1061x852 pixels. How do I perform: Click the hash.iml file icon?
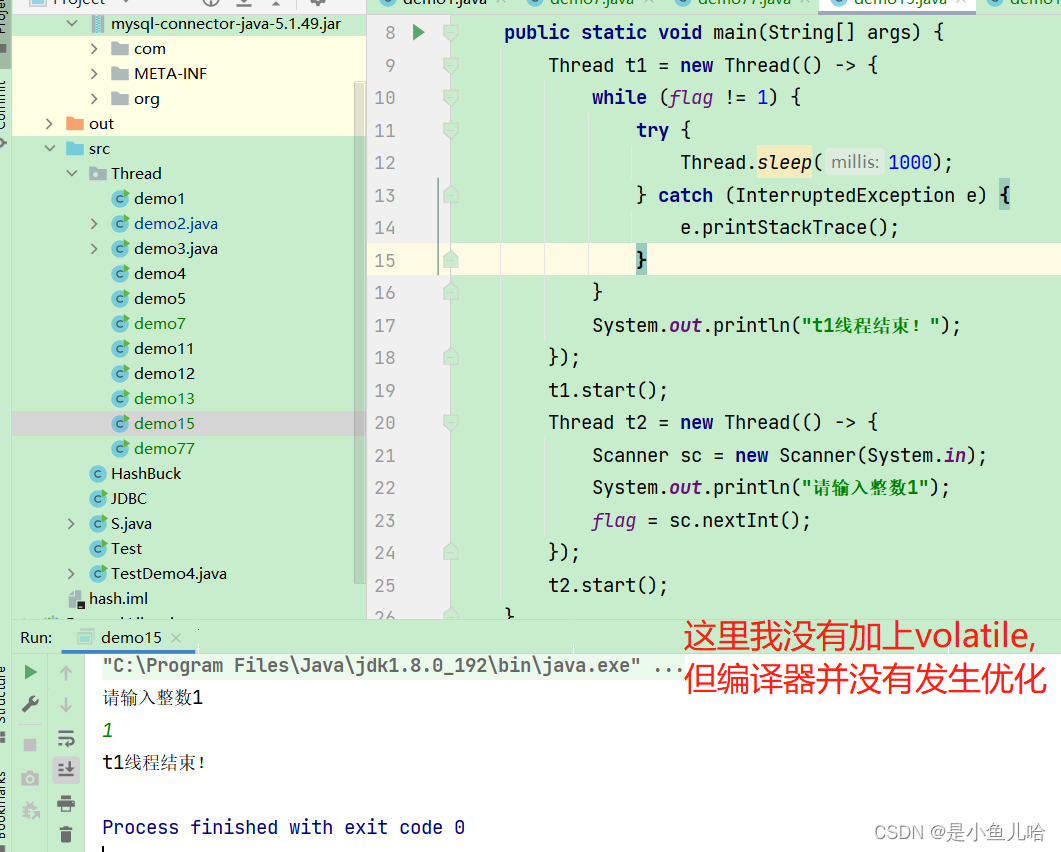click(76, 598)
